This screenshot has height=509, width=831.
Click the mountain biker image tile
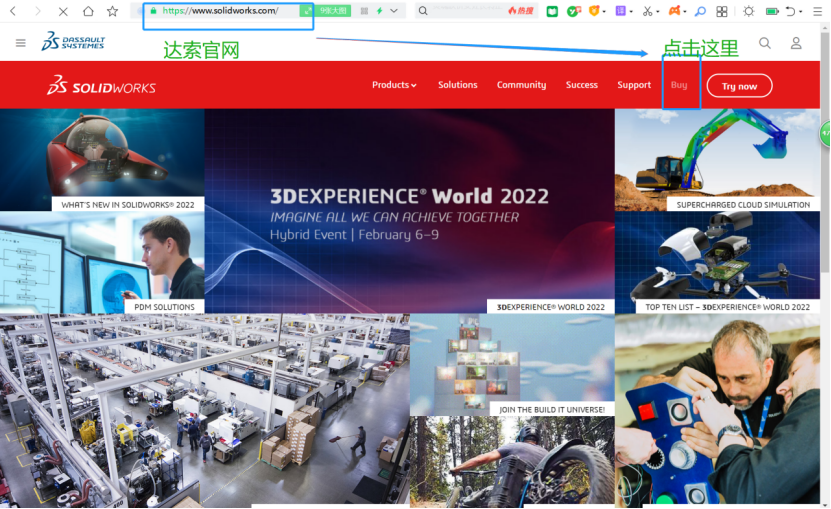512,460
